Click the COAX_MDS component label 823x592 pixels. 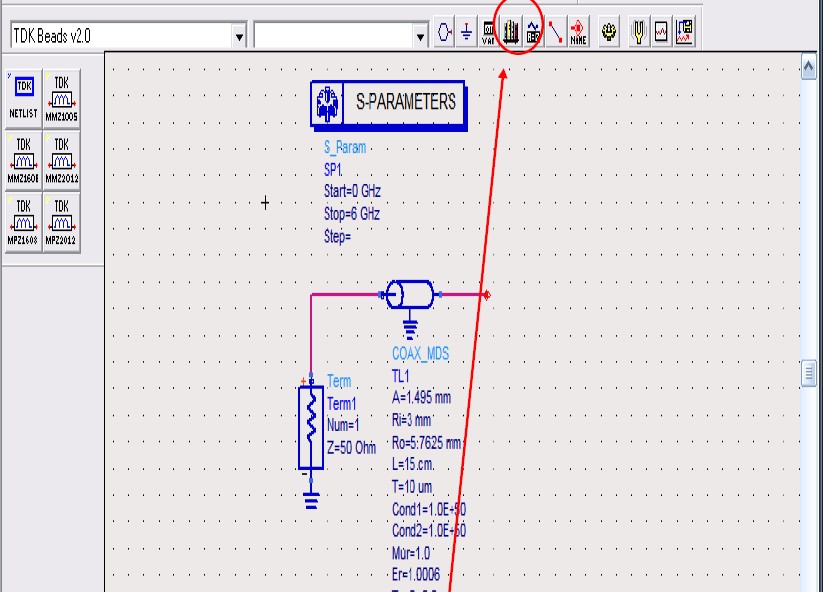point(420,354)
